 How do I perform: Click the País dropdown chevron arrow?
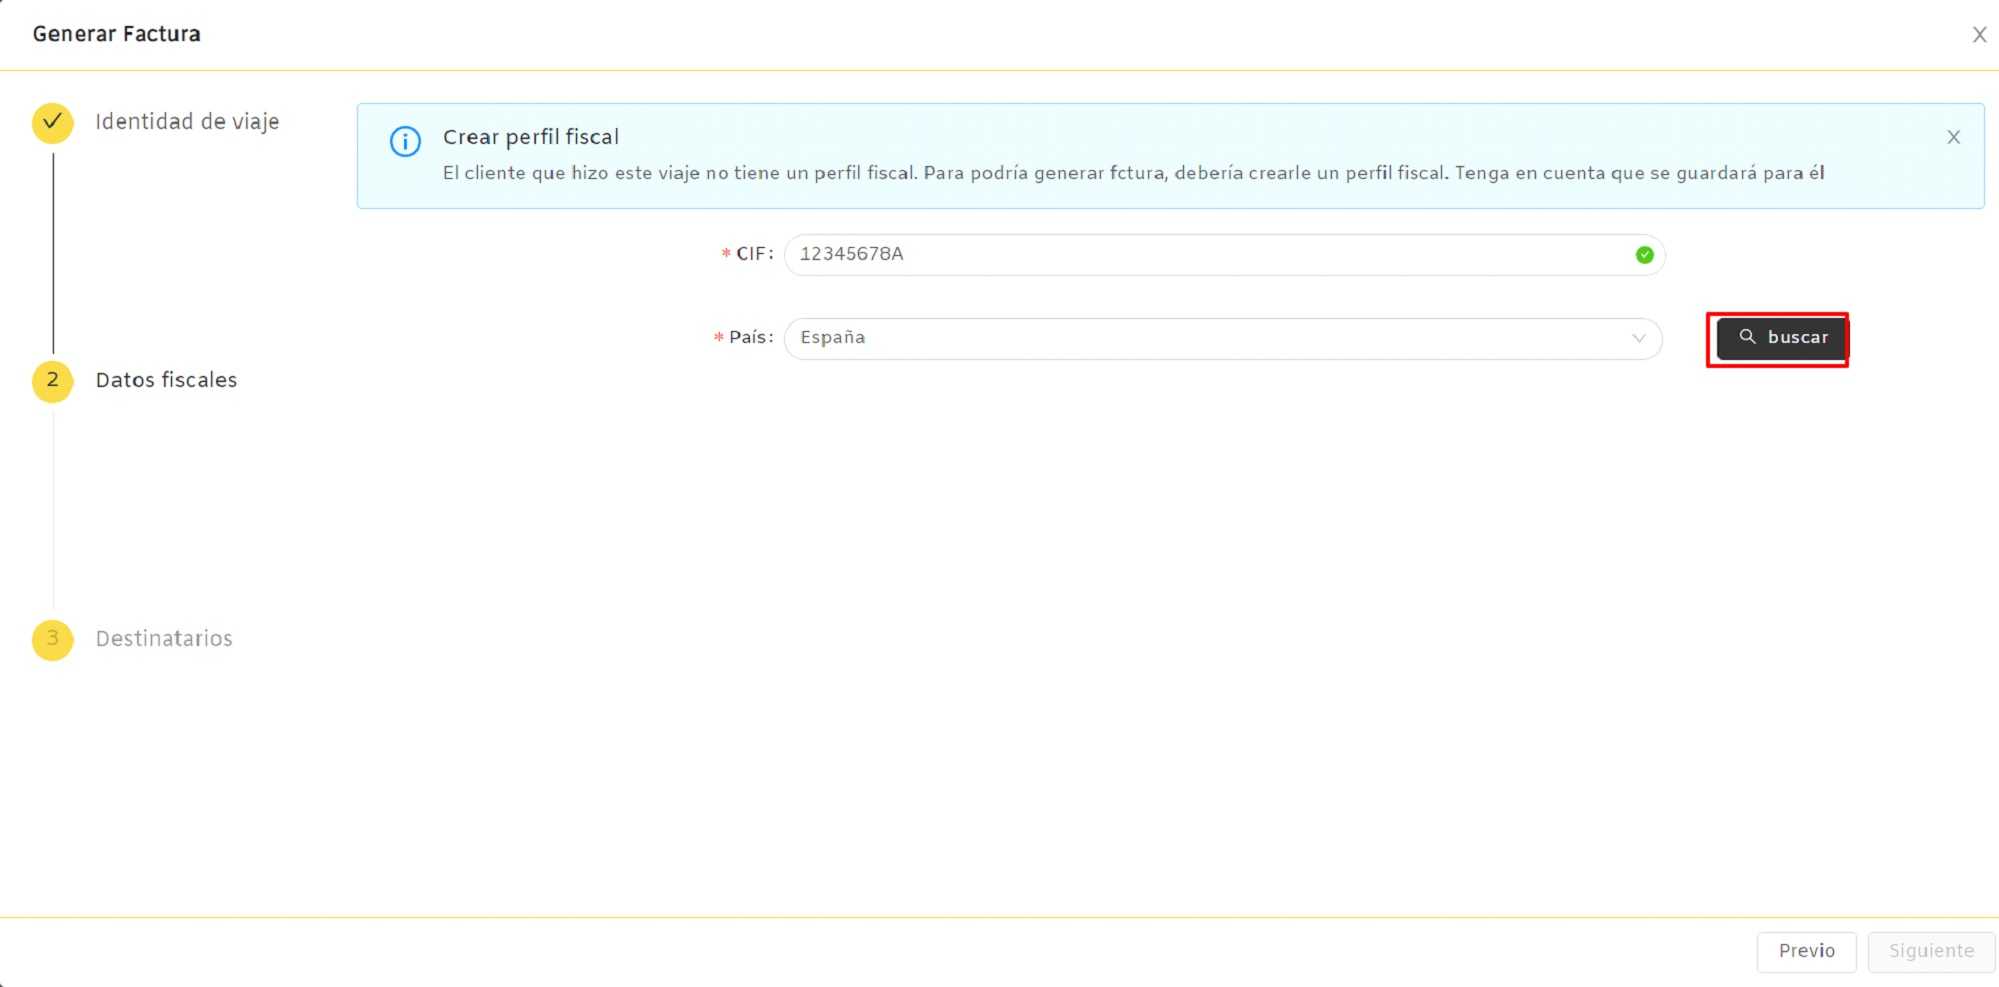(x=1638, y=338)
